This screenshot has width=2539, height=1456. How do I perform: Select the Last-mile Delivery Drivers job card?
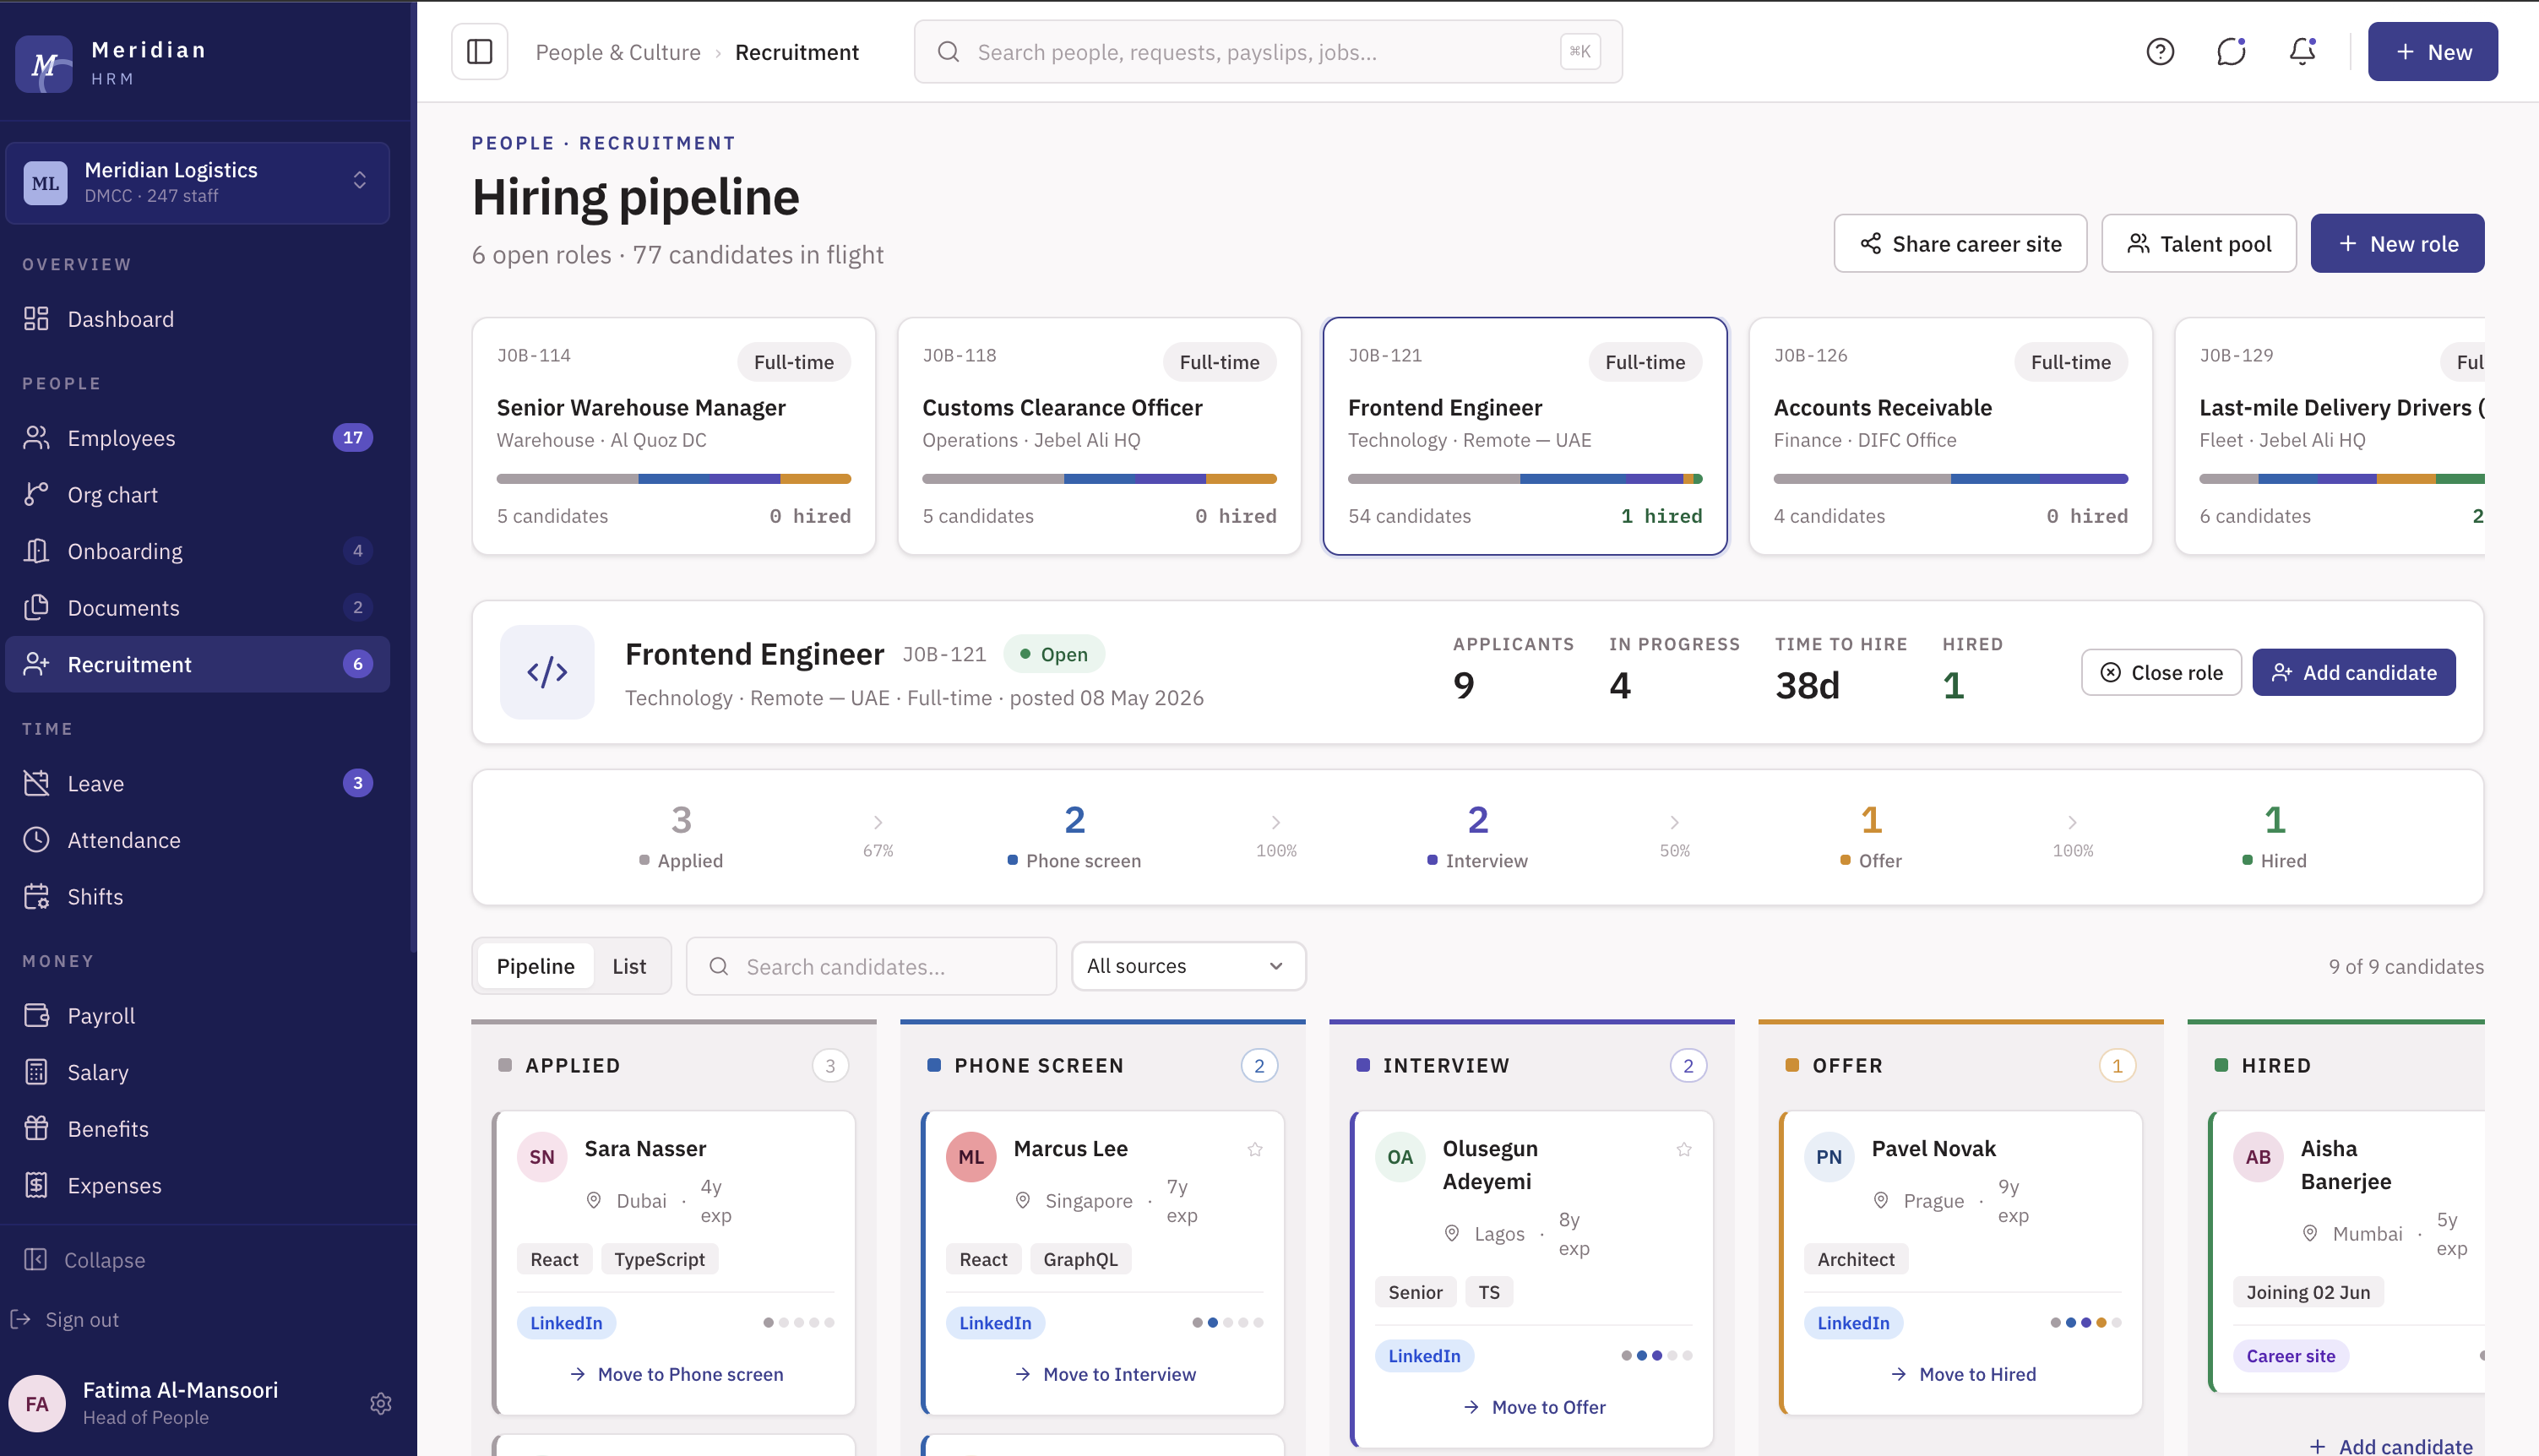2330,436
